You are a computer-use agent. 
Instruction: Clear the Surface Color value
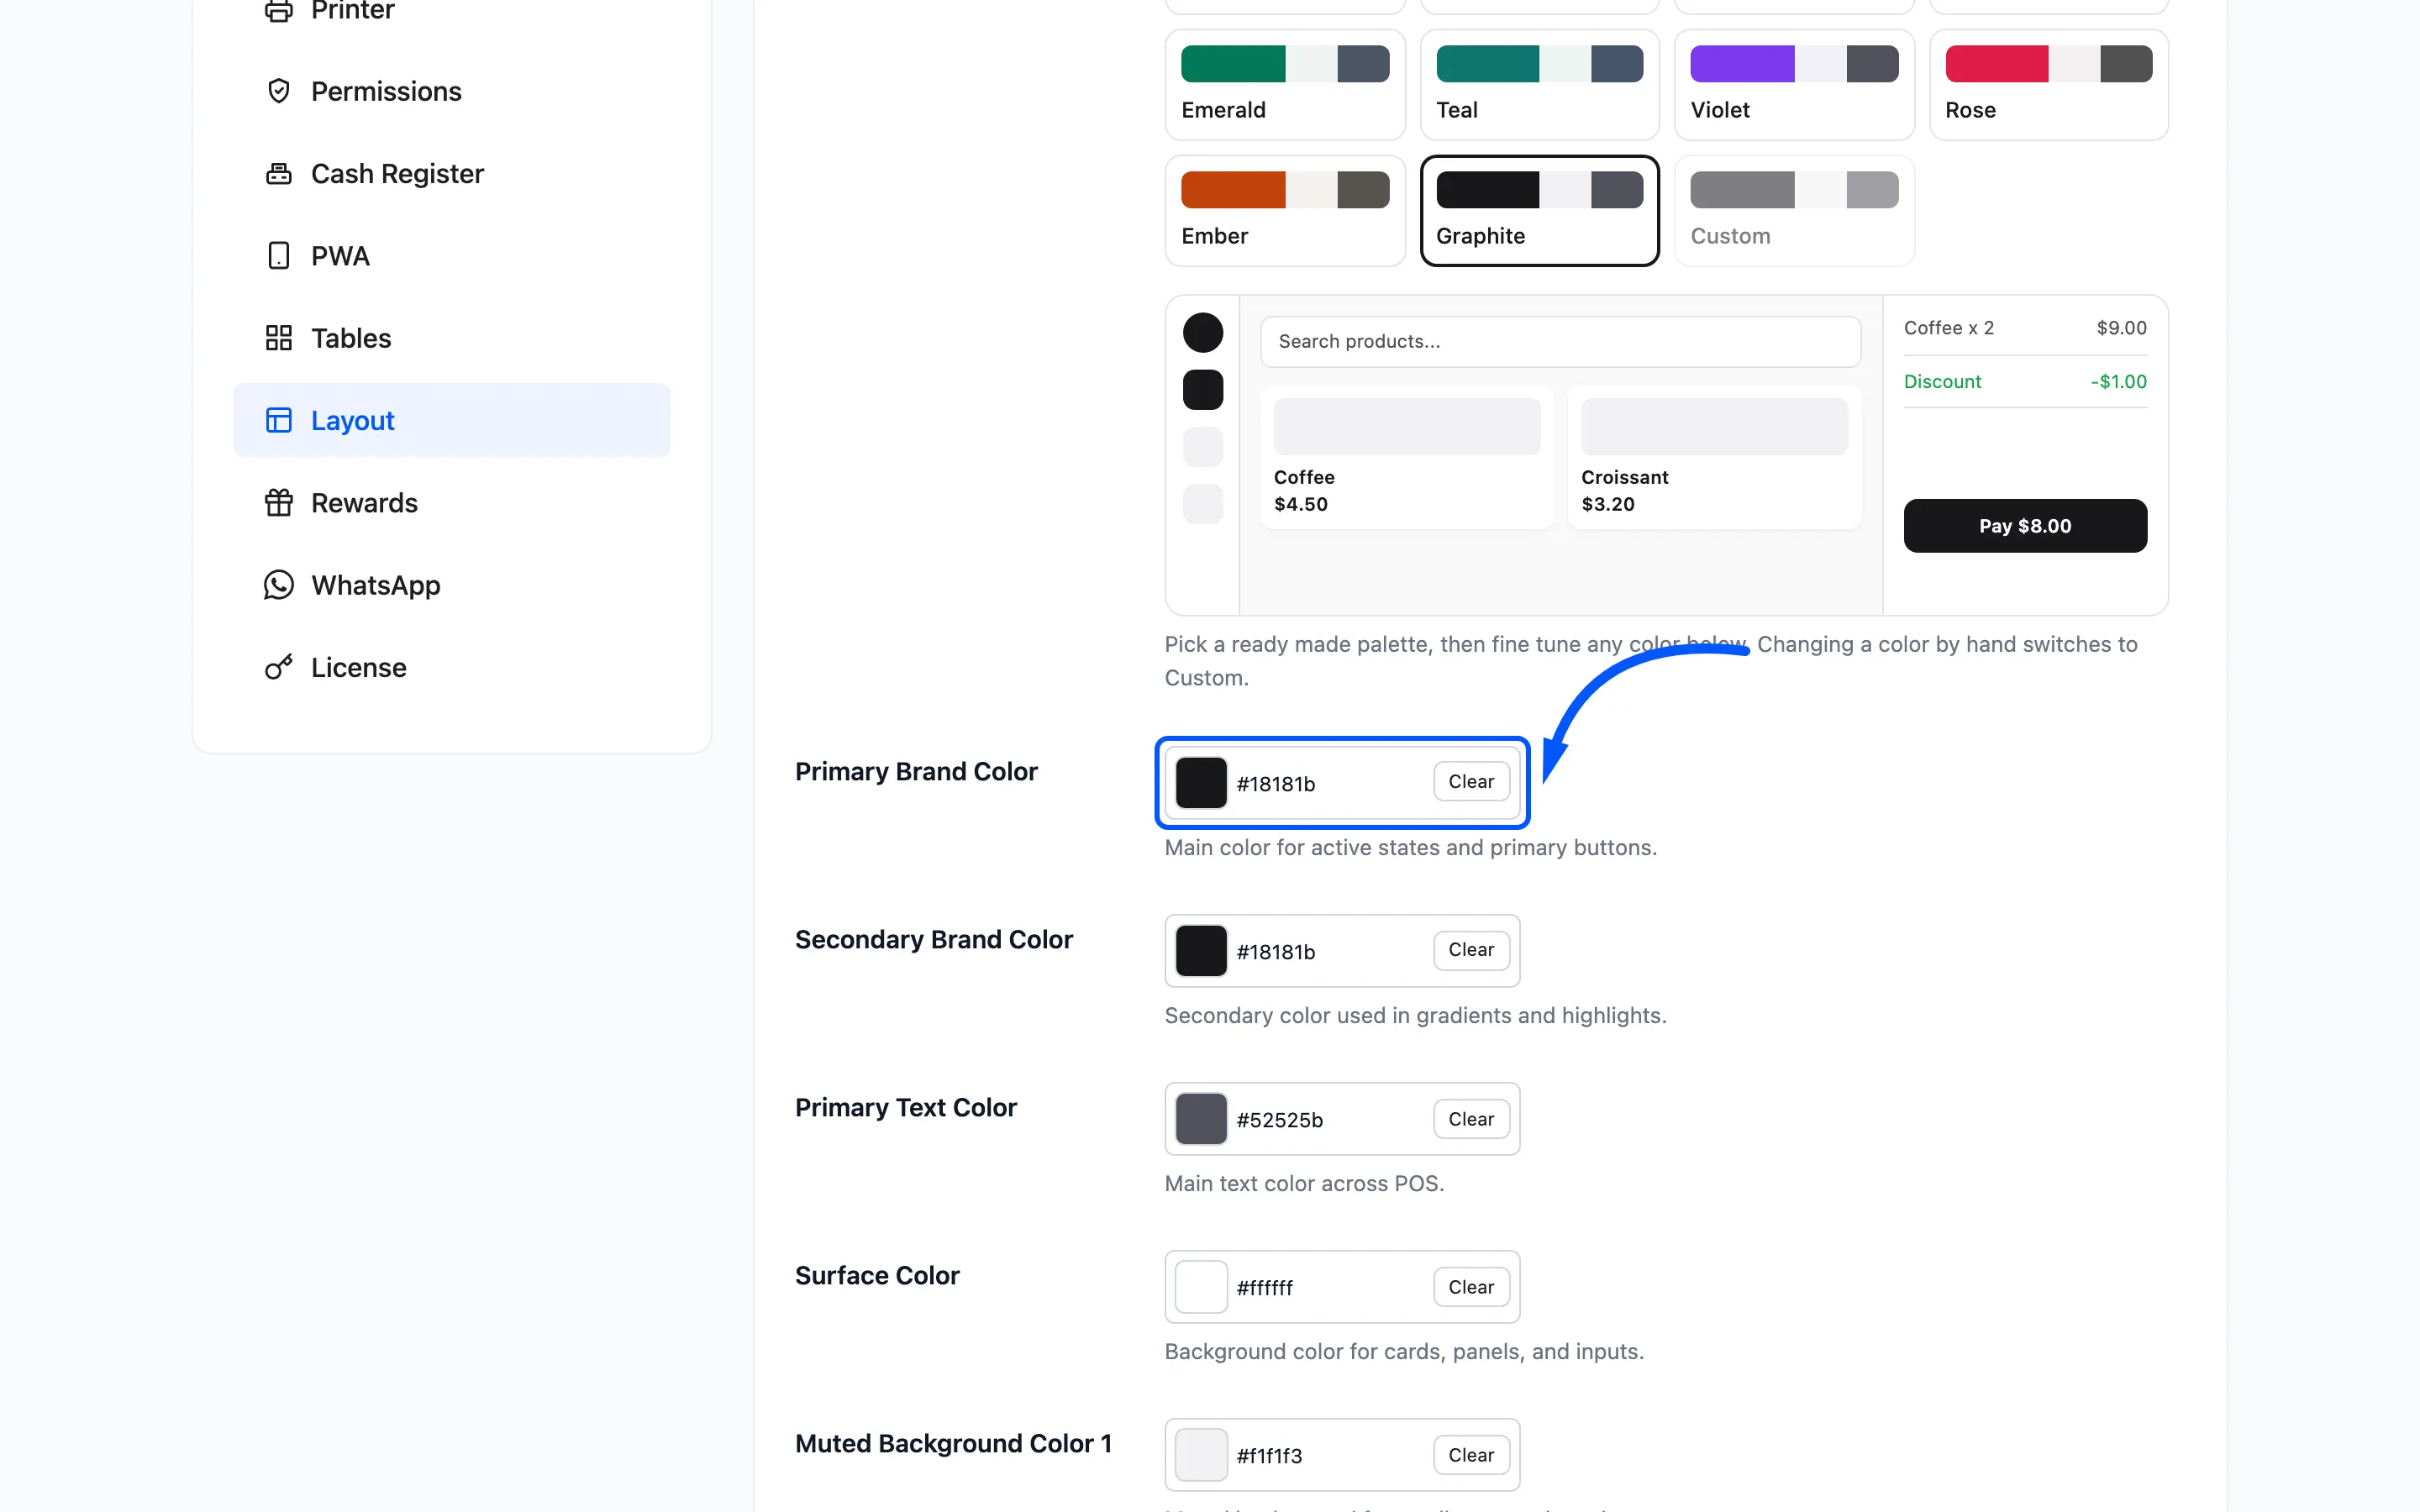1471,1287
